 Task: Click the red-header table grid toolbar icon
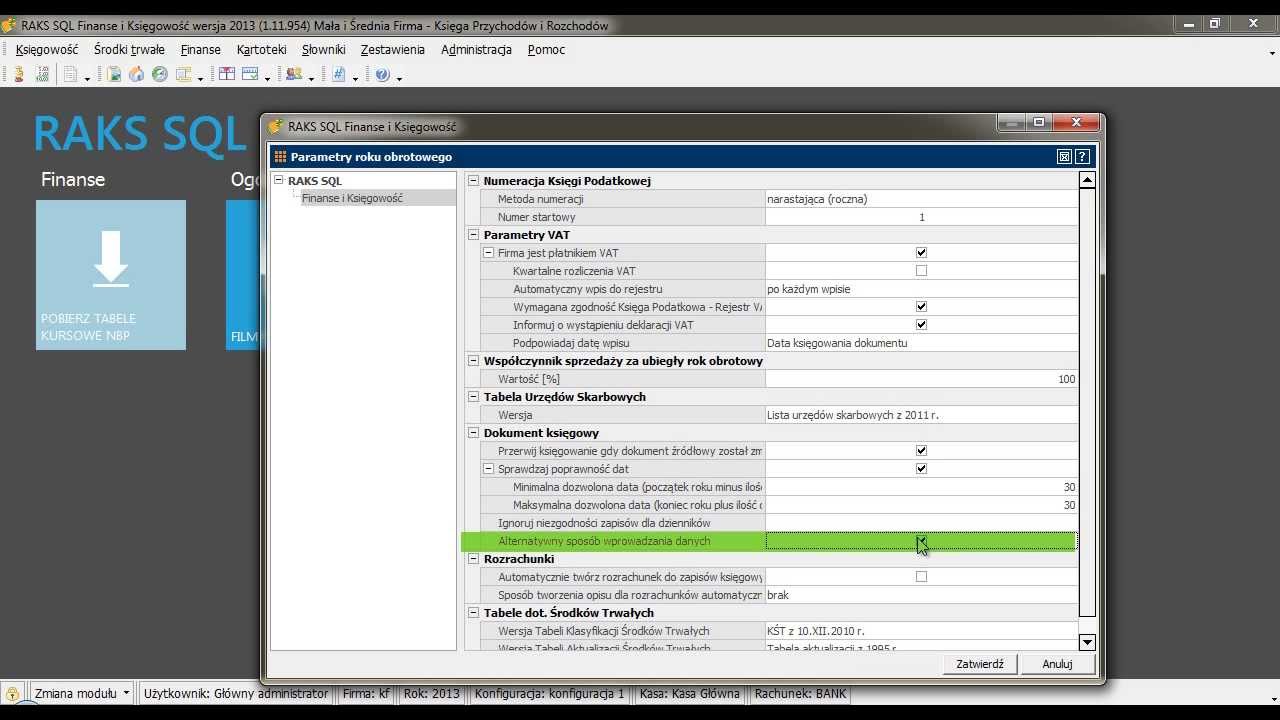[227, 75]
